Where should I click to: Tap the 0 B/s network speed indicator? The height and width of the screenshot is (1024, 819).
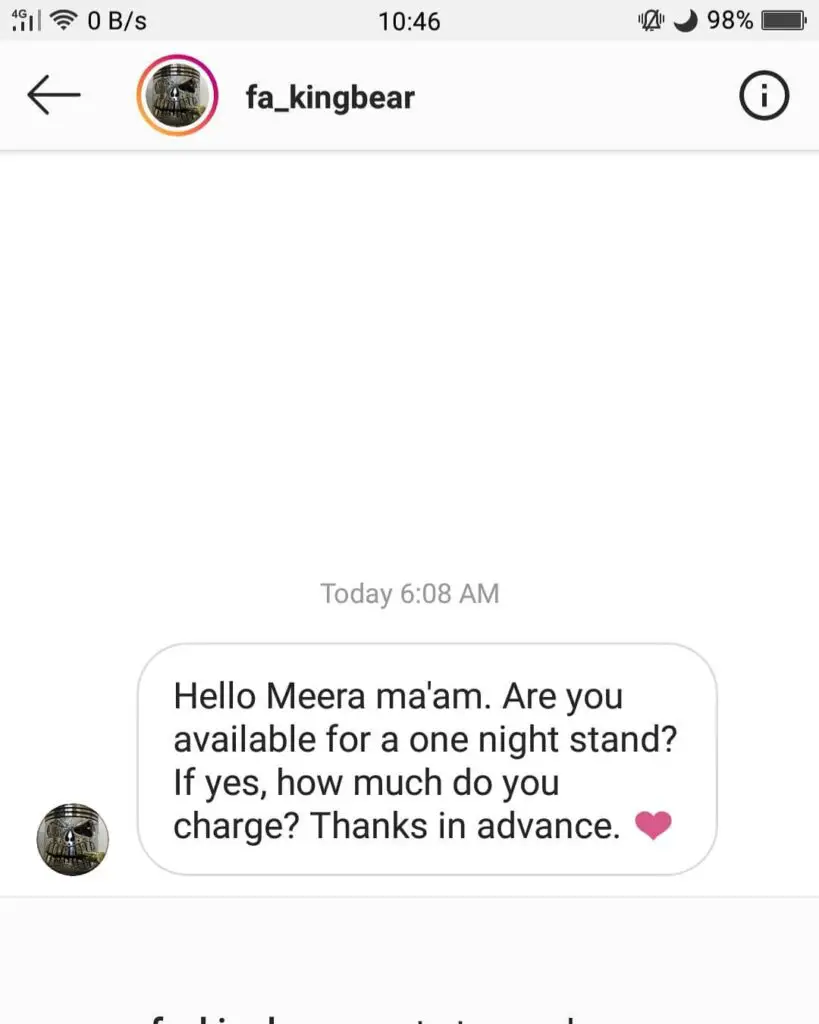click(x=117, y=21)
